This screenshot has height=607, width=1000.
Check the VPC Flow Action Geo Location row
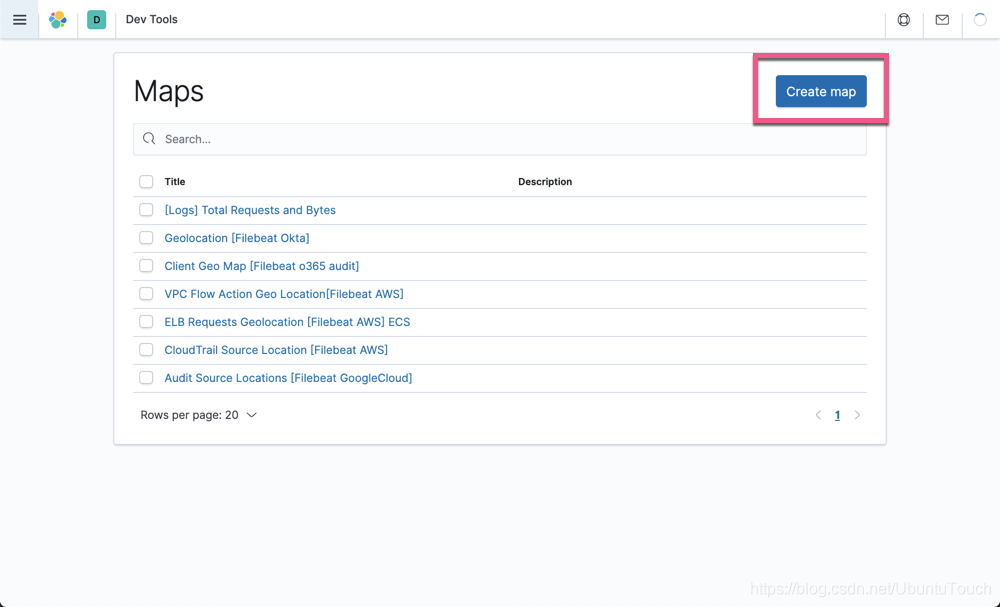(146, 294)
